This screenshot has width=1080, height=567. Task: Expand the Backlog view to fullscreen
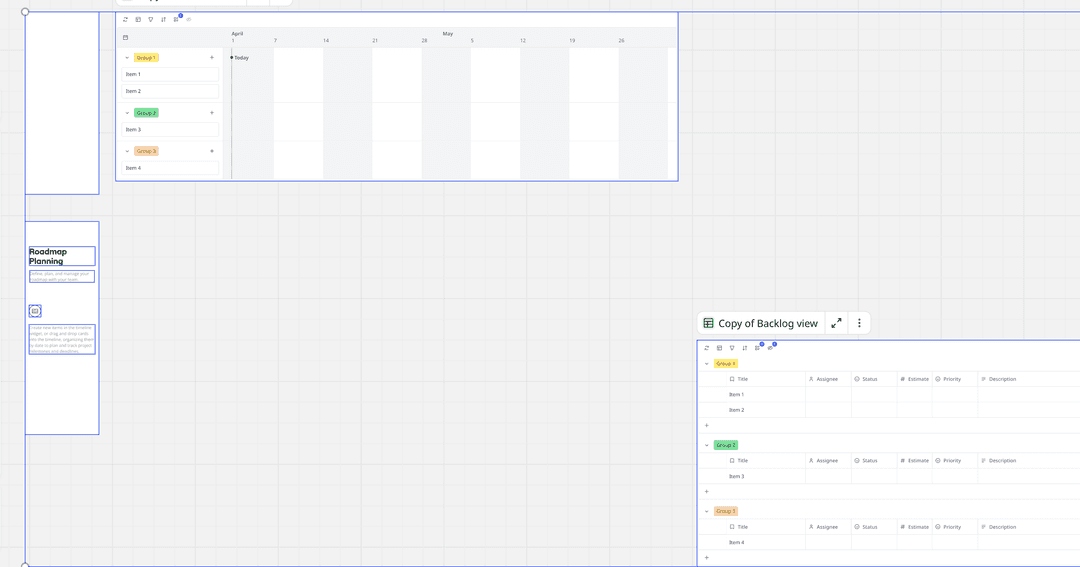[836, 323]
